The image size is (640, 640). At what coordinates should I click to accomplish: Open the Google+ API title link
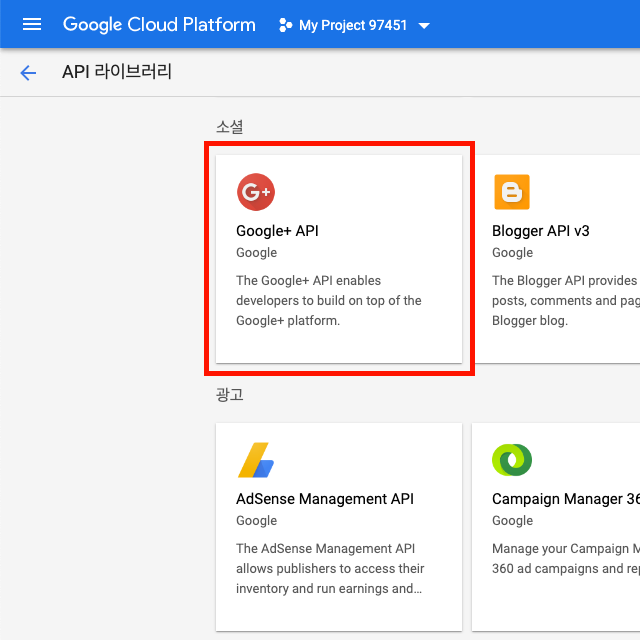277,231
